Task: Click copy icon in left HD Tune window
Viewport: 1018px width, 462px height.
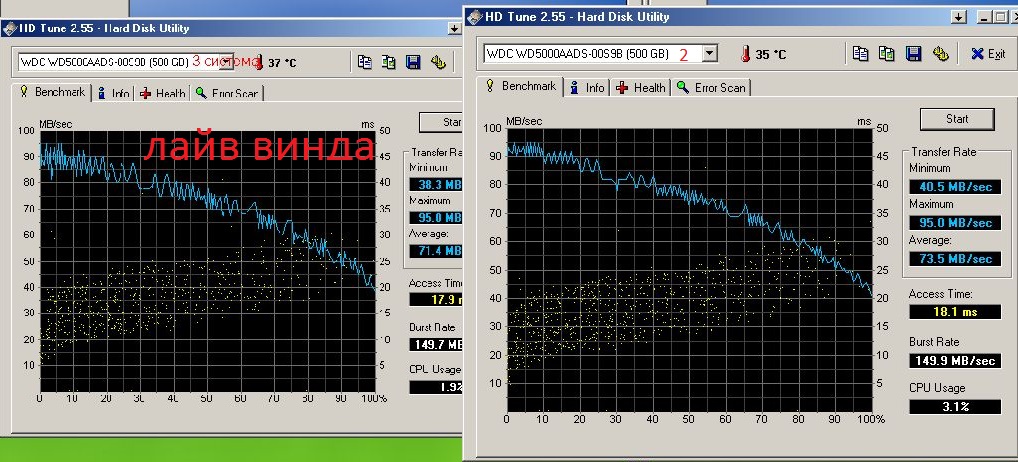Action: click(365, 62)
